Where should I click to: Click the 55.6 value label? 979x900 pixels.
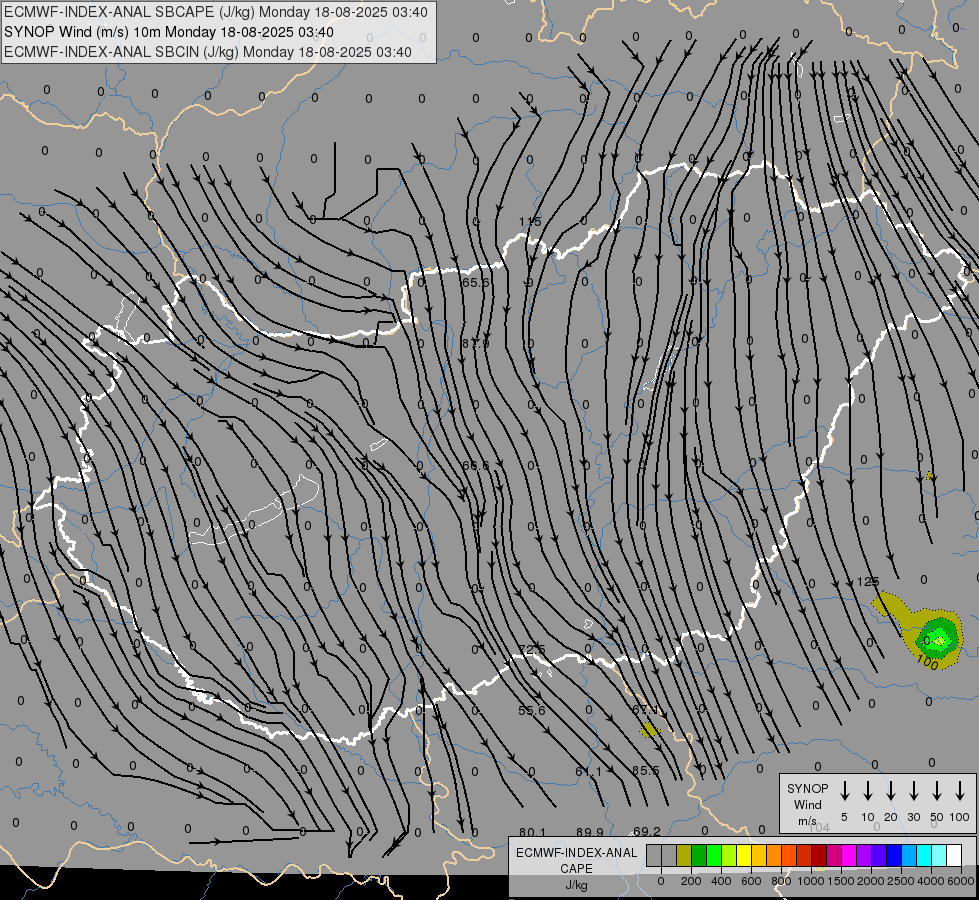click(x=532, y=710)
